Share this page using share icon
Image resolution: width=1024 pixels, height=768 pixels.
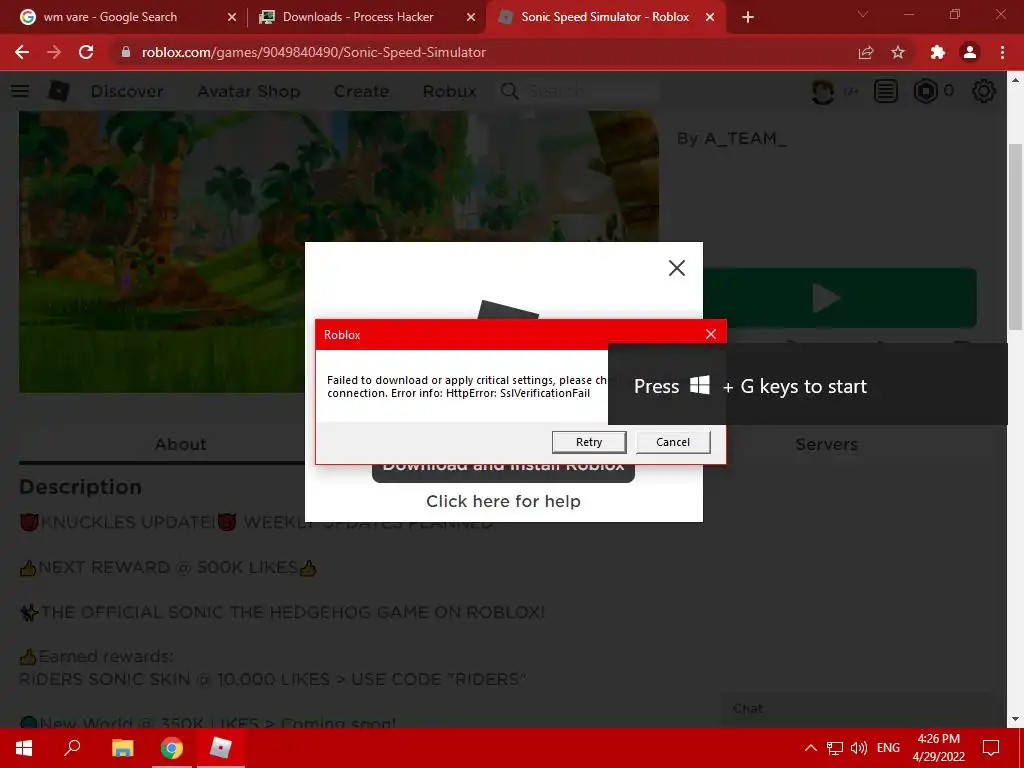(x=866, y=52)
